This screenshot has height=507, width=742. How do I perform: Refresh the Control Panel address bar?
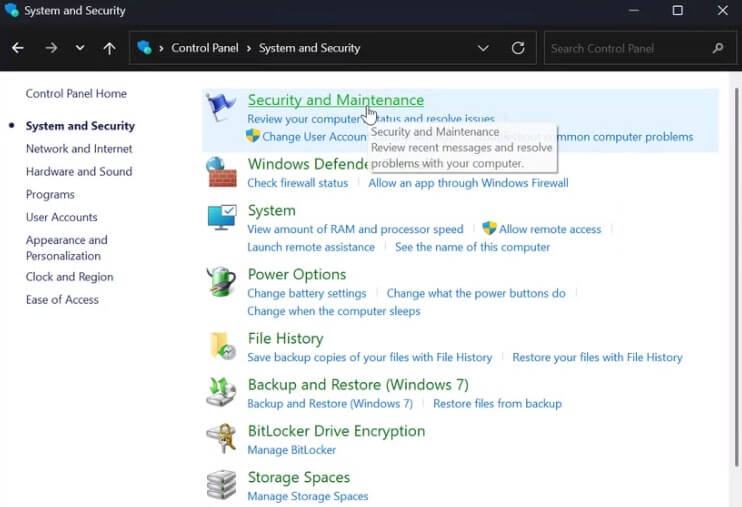517,48
